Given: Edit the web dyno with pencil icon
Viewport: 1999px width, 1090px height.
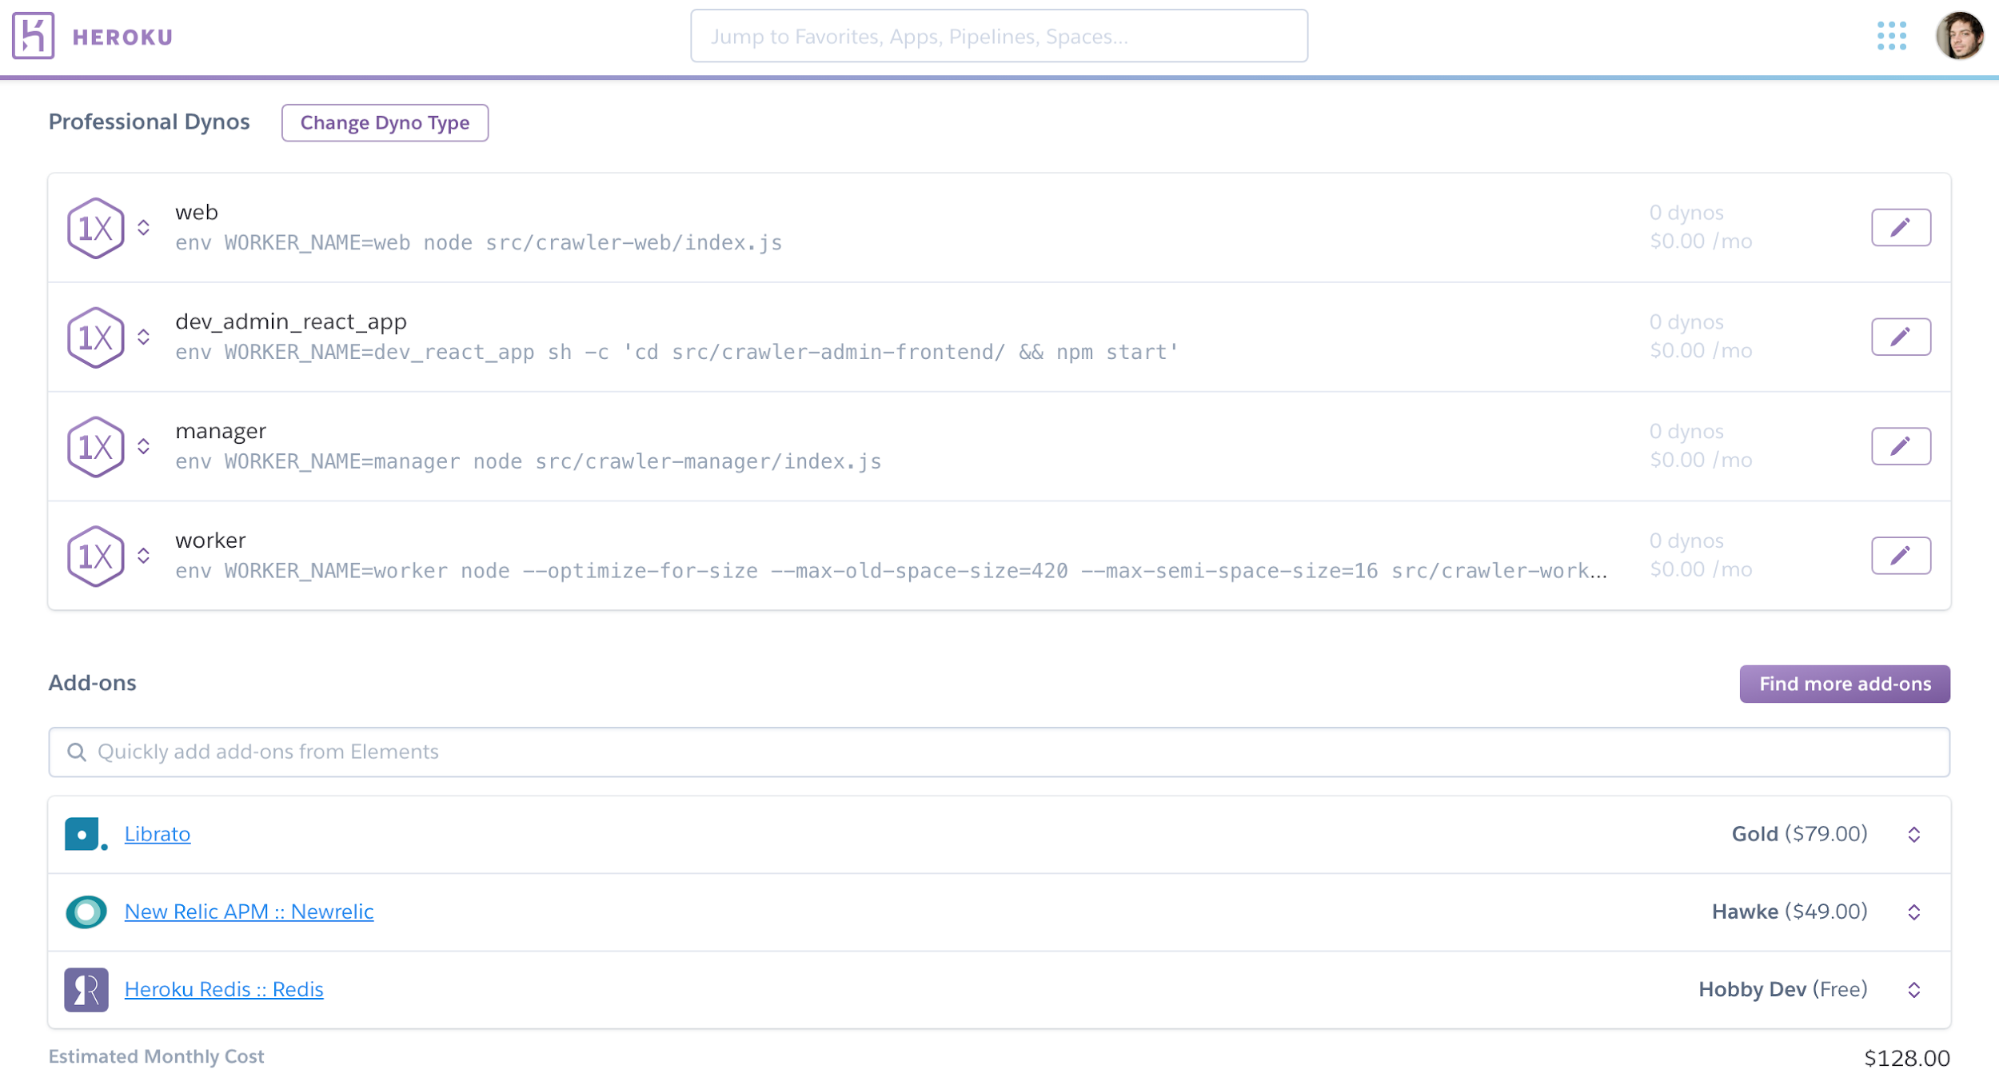Looking at the screenshot, I should pyautogui.click(x=1900, y=227).
